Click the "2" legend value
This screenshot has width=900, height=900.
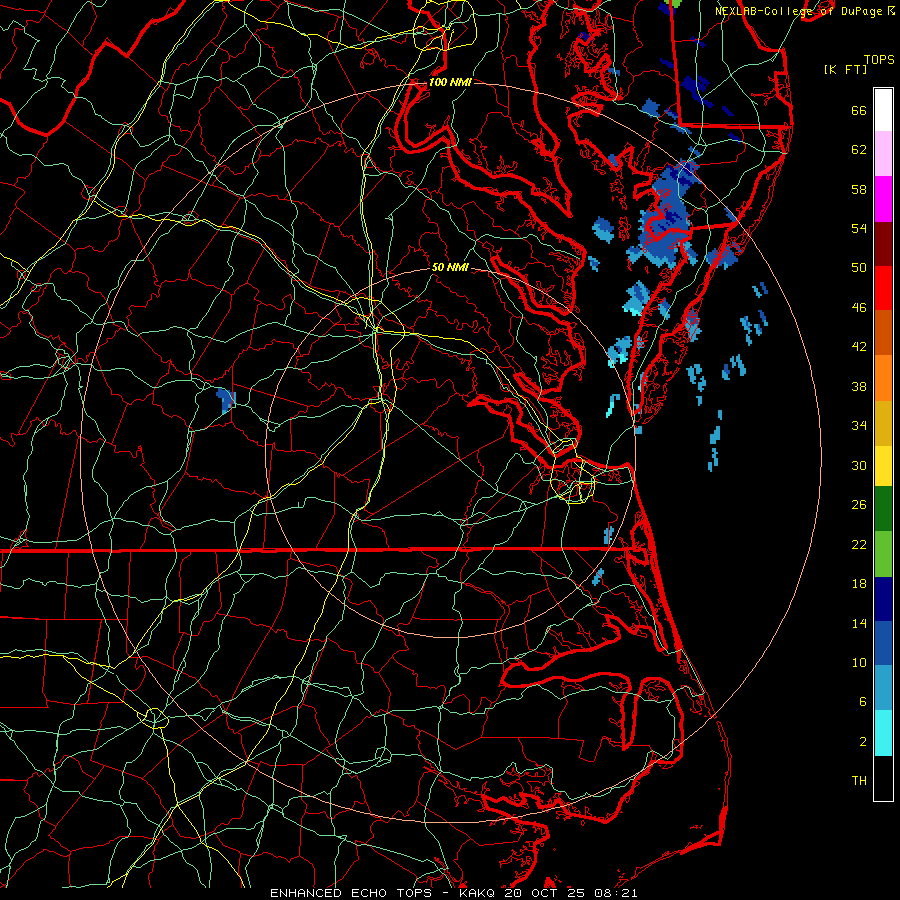pos(863,742)
